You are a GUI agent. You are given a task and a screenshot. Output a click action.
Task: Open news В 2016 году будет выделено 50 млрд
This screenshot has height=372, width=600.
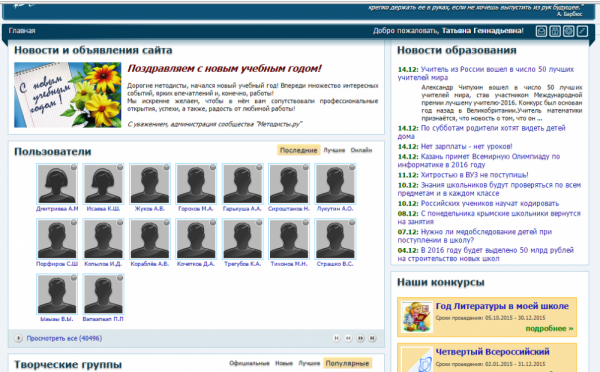click(x=486, y=255)
